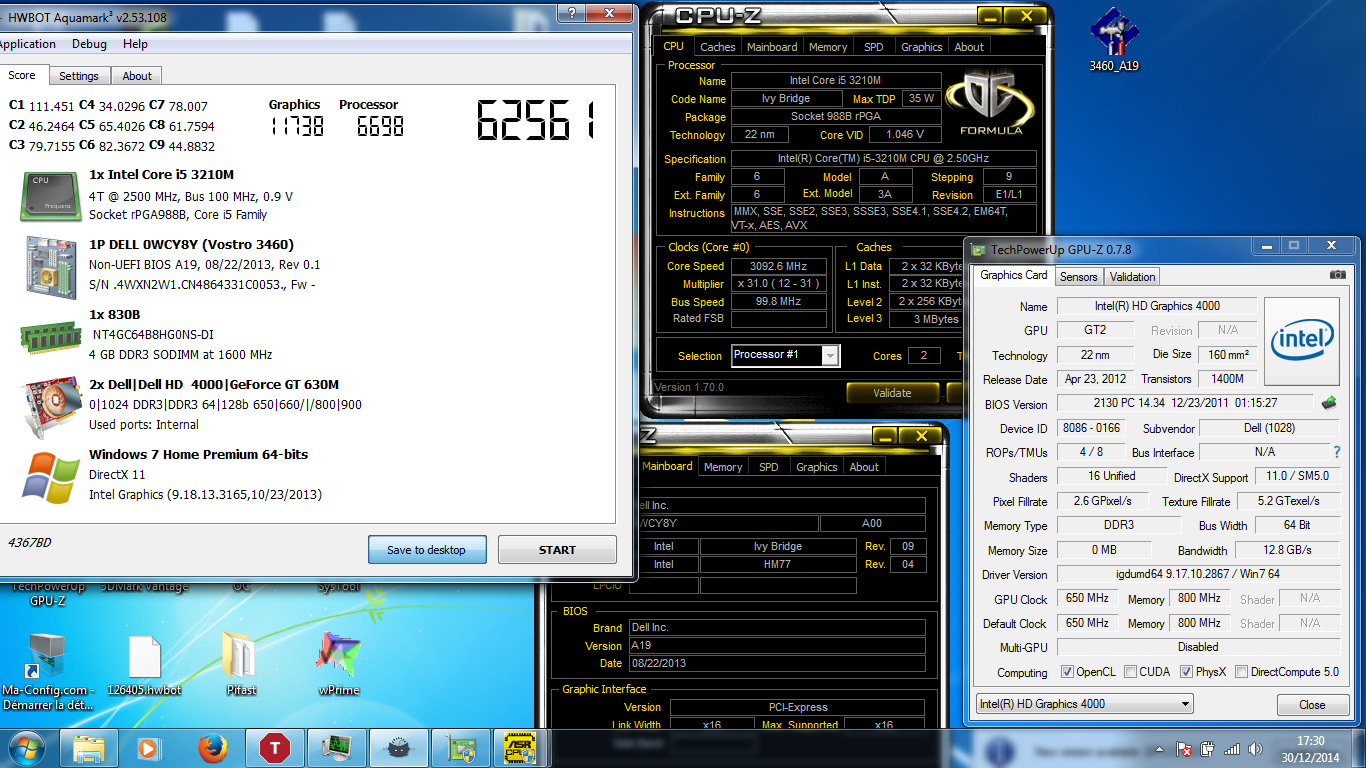
Task: Click the GPU-Z BIOS save chip icon
Action: (x=1329, y=403)
